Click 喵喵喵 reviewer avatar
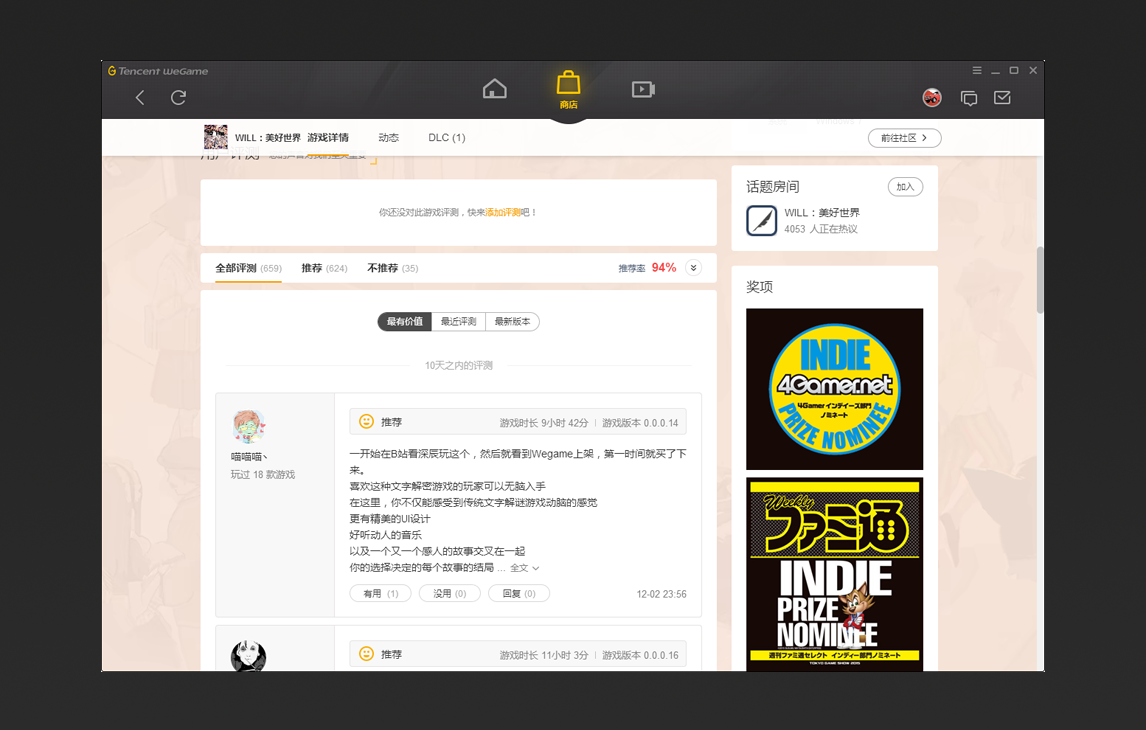Viewport: 1146px width, 730px height. [248, 427]
